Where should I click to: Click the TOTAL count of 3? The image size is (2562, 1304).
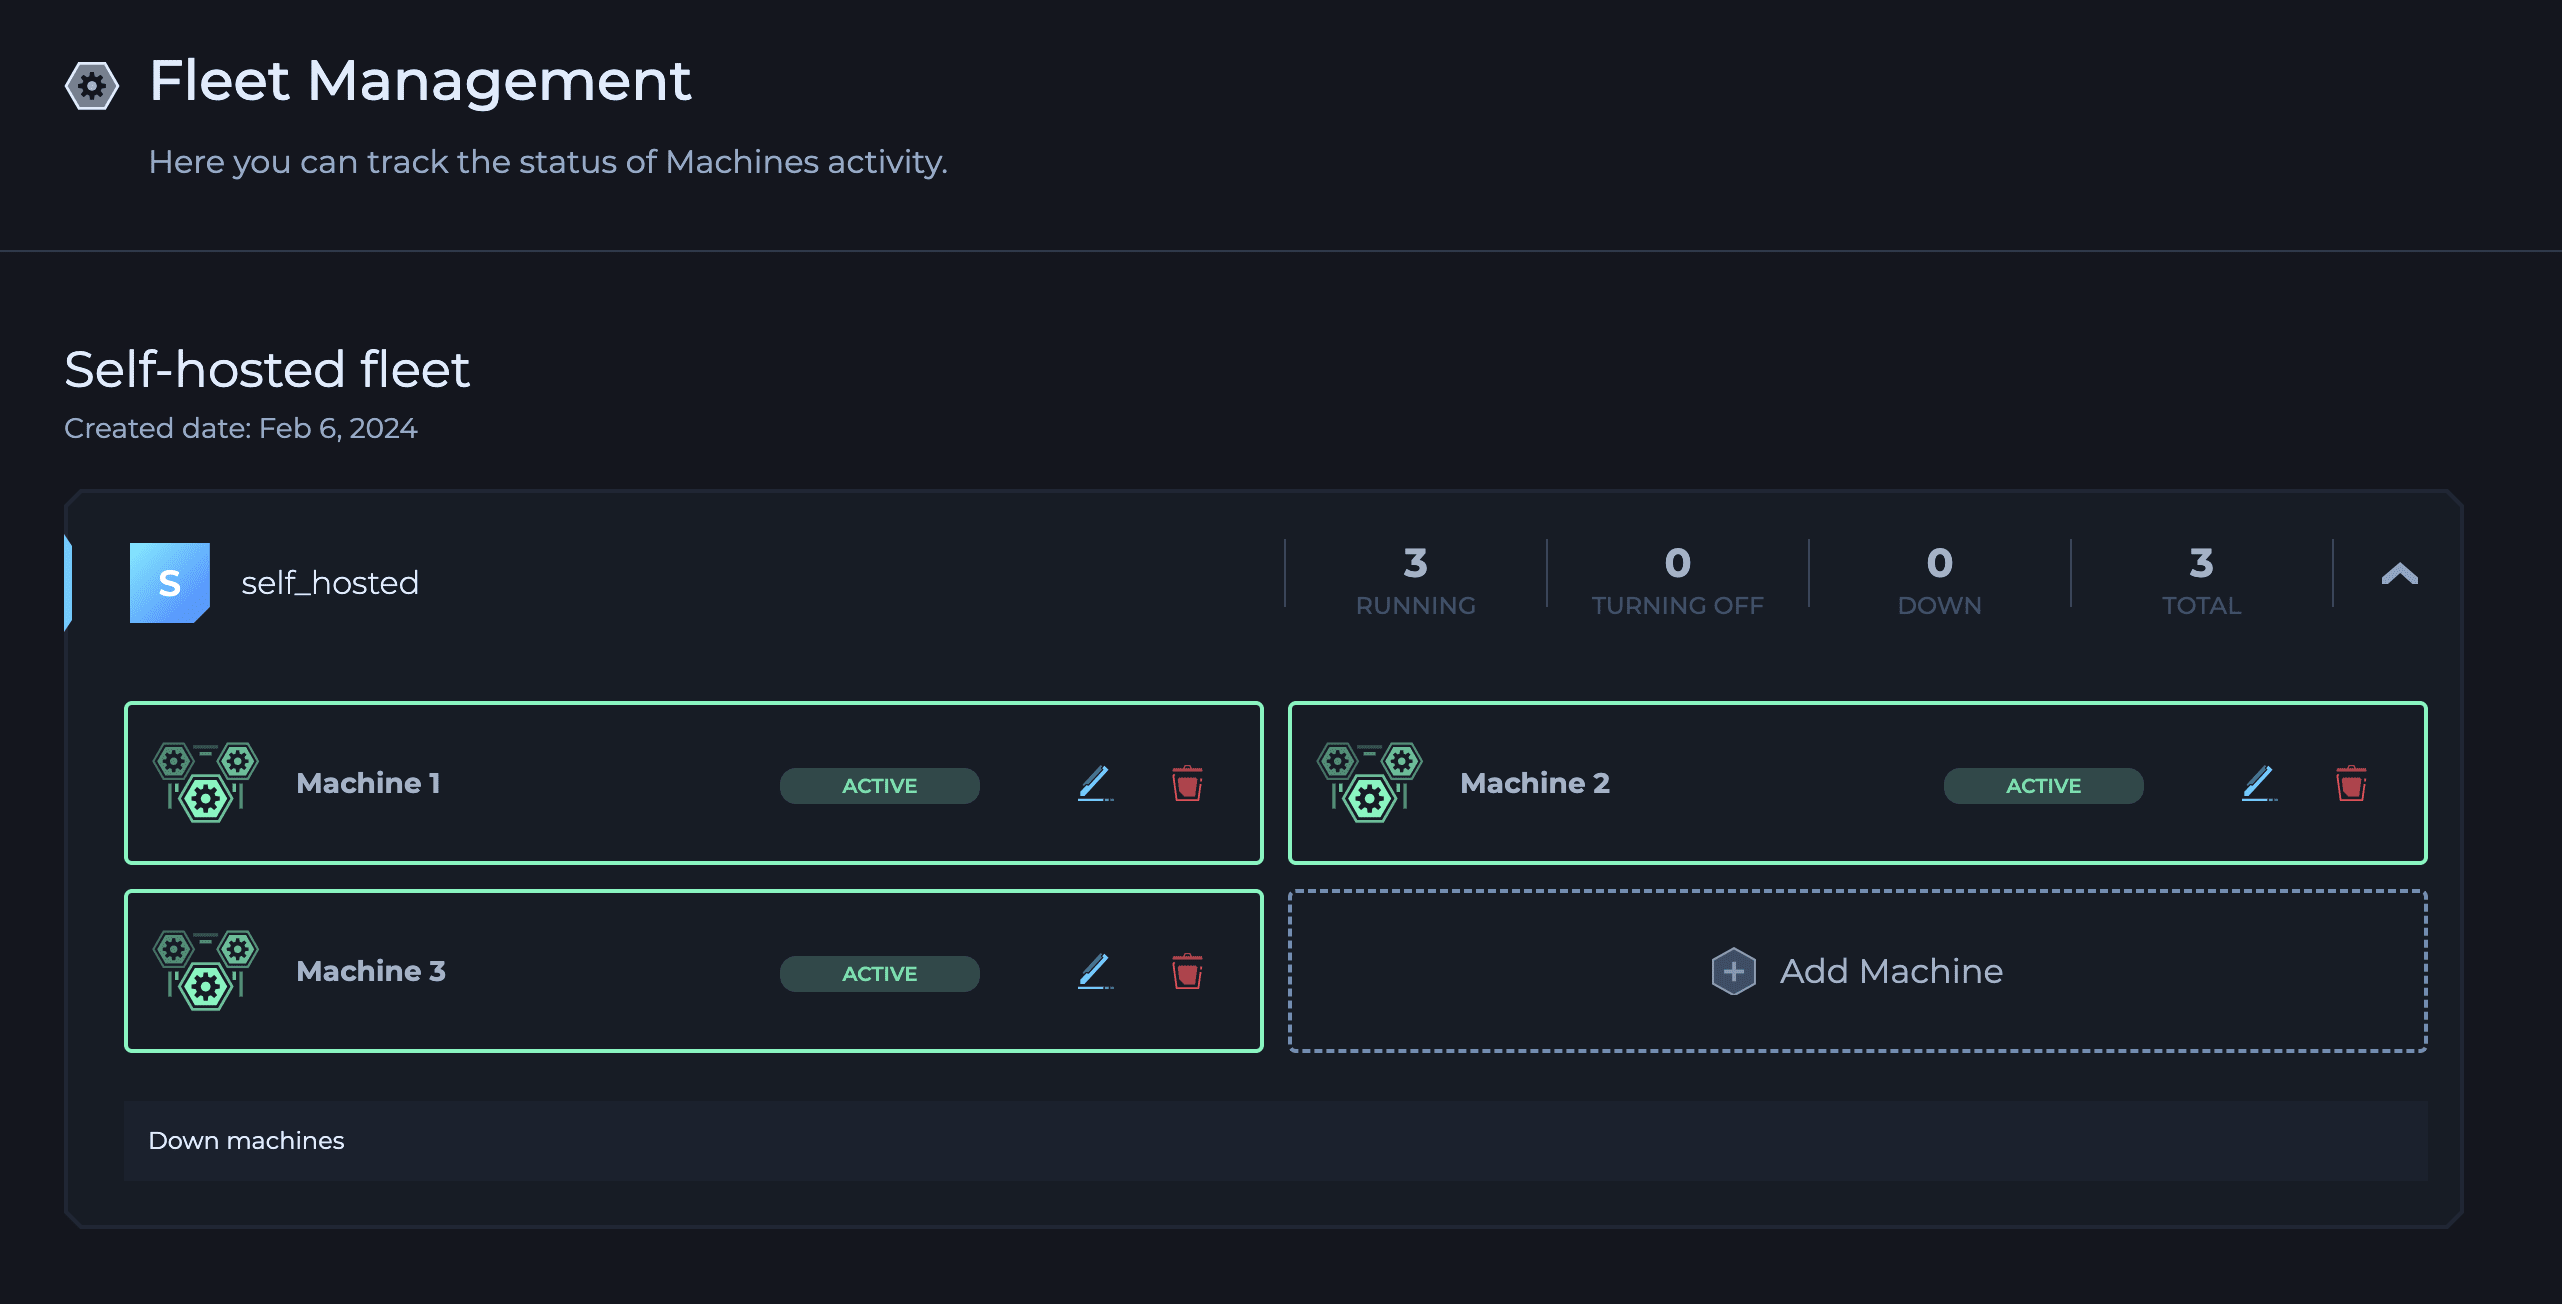click(x=2201, y=564)
